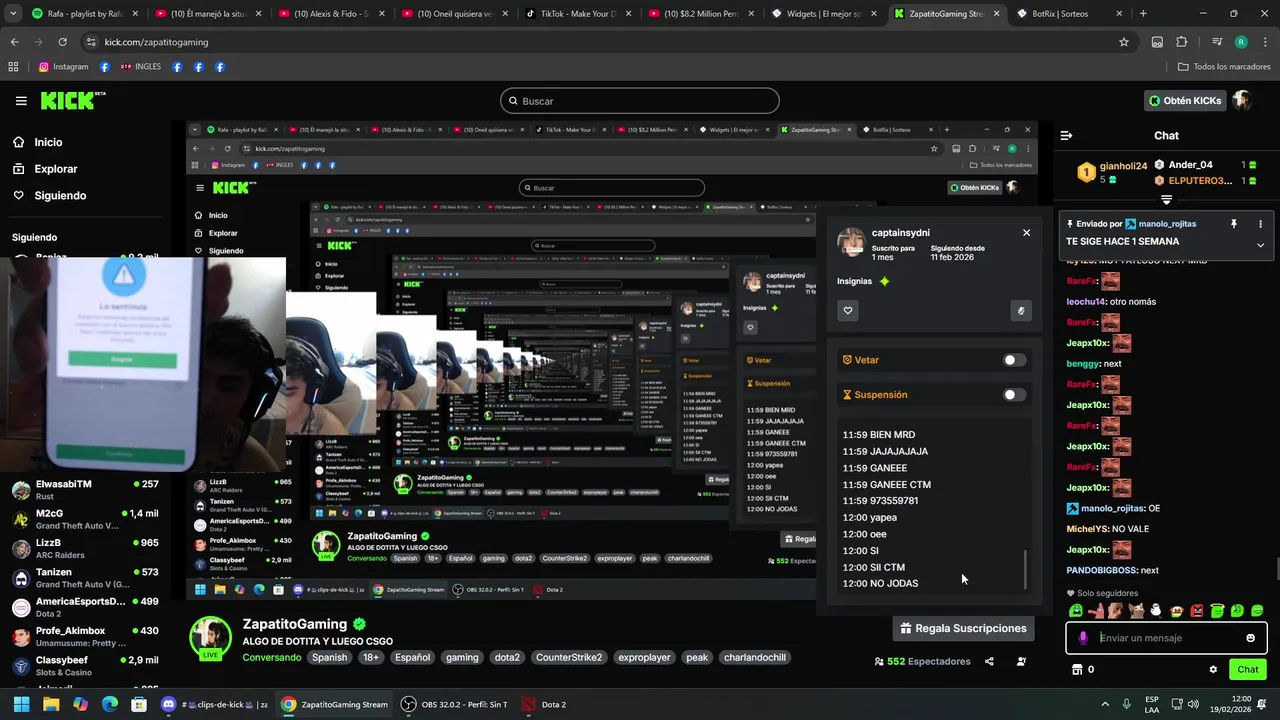Toggle Suspensión switch in largest captainsydni card
The width and height of the screenshot is (1280, 720).
pos(1014,395)
